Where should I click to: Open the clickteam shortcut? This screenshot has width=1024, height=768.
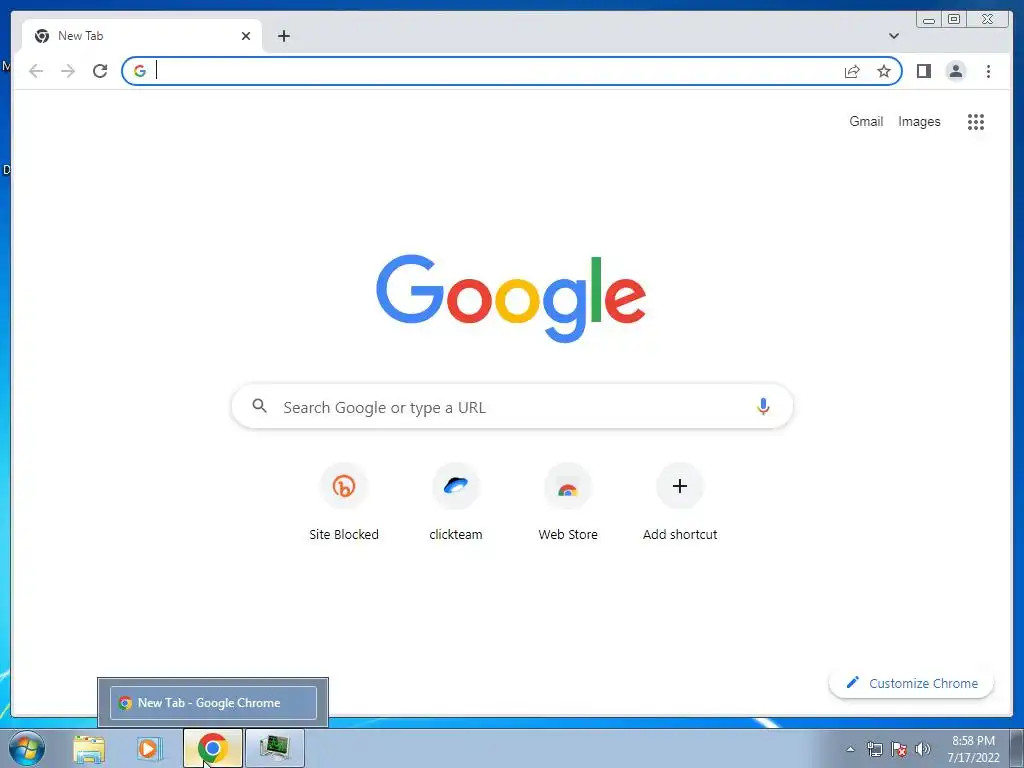coord(456,502)
